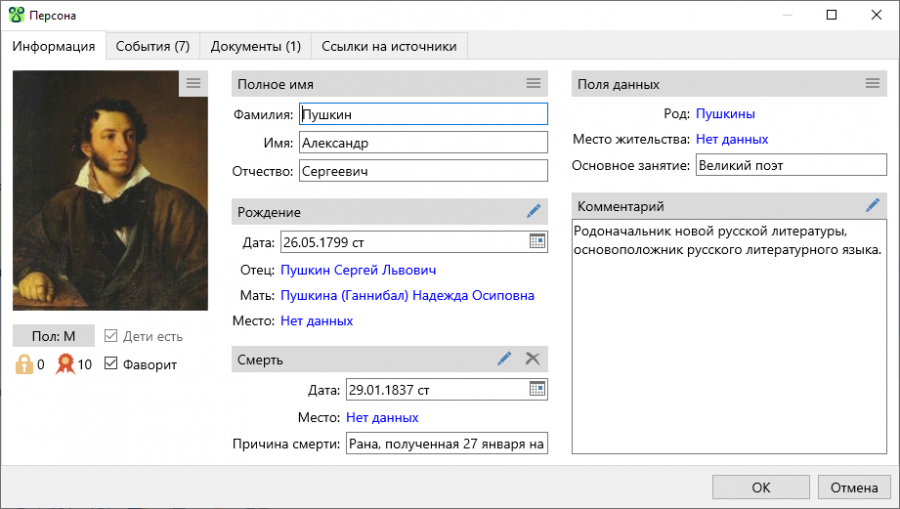Open birth date calendar picker
Screen dimensions: 900x509
click(537, 241)
